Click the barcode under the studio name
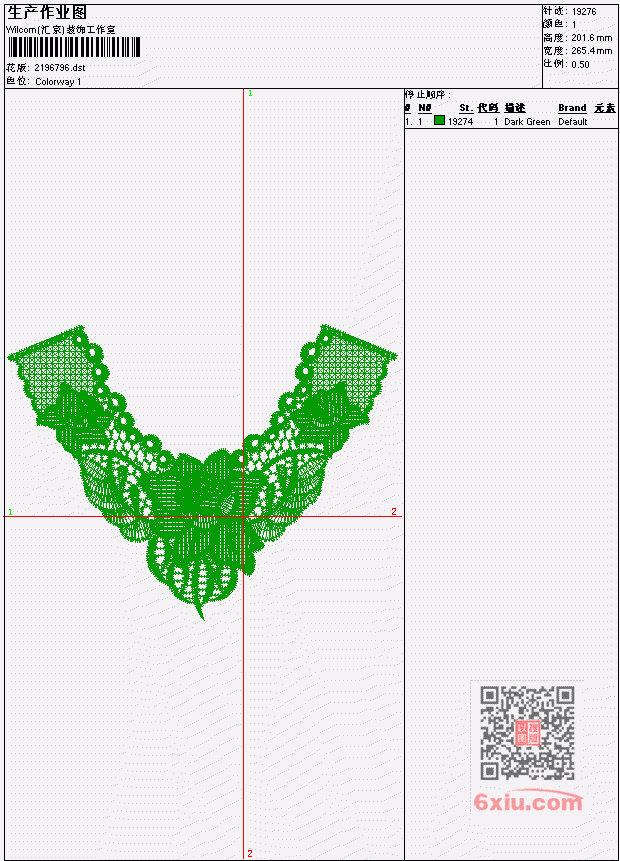 point(74,47)
